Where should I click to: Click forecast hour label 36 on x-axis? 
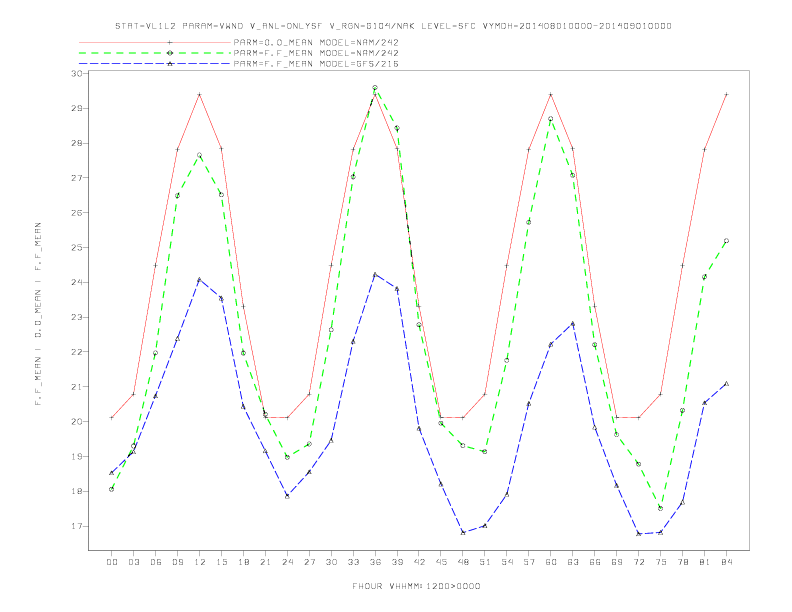point(375,562)
